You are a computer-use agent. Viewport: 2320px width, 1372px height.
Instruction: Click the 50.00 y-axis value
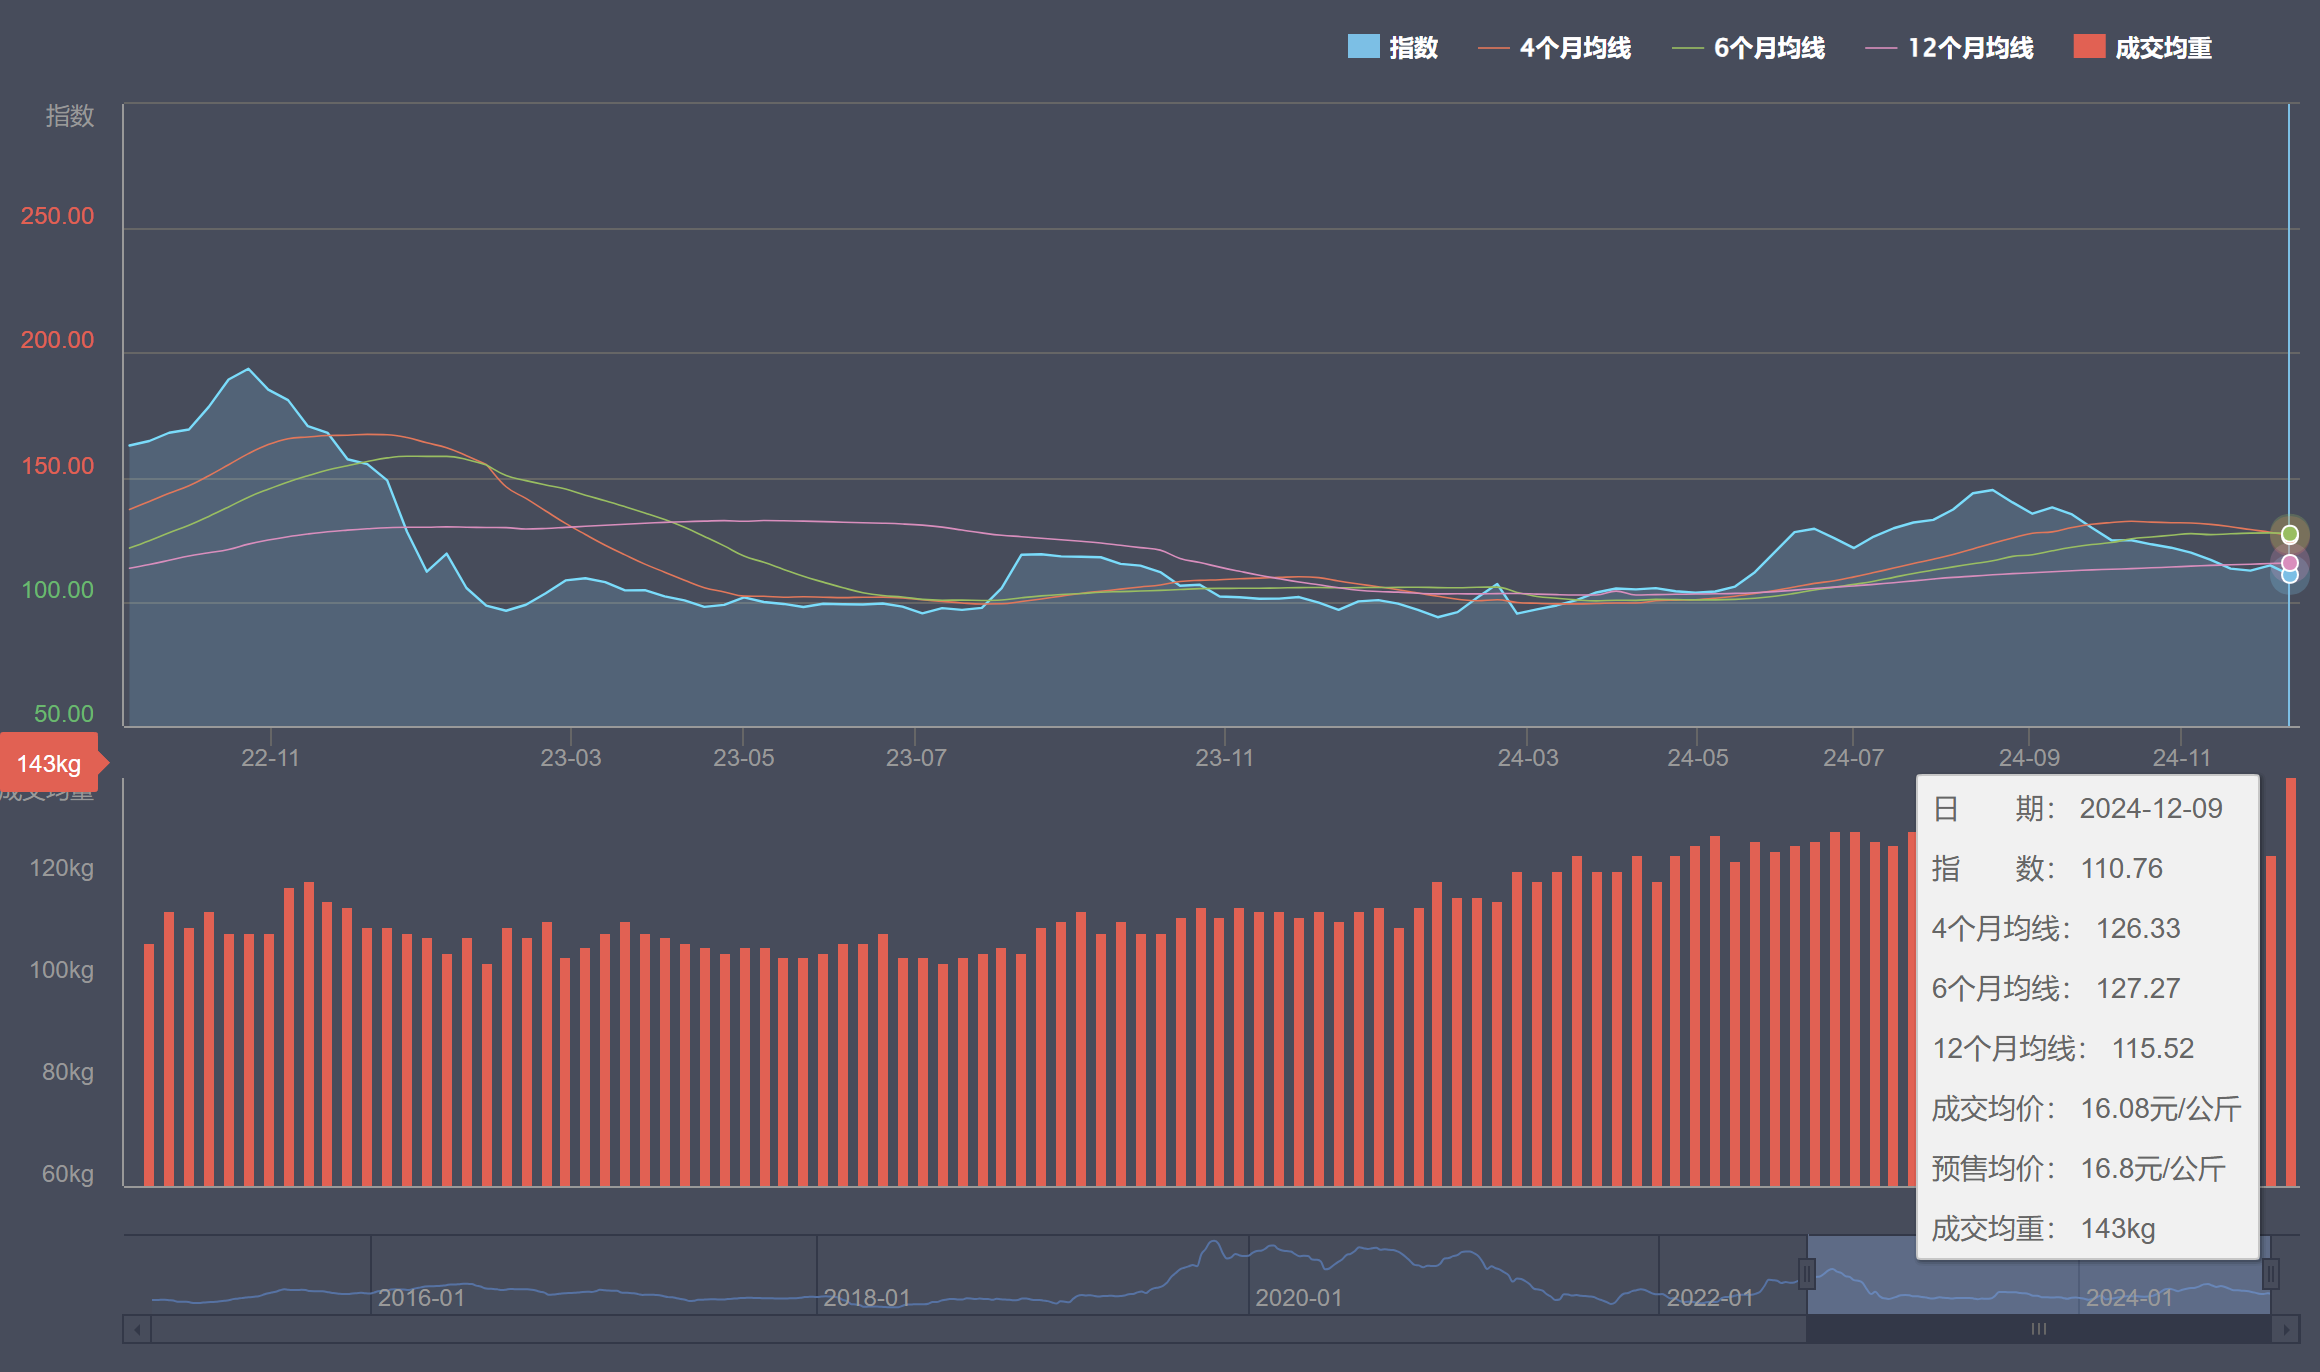tap(63, 713)
